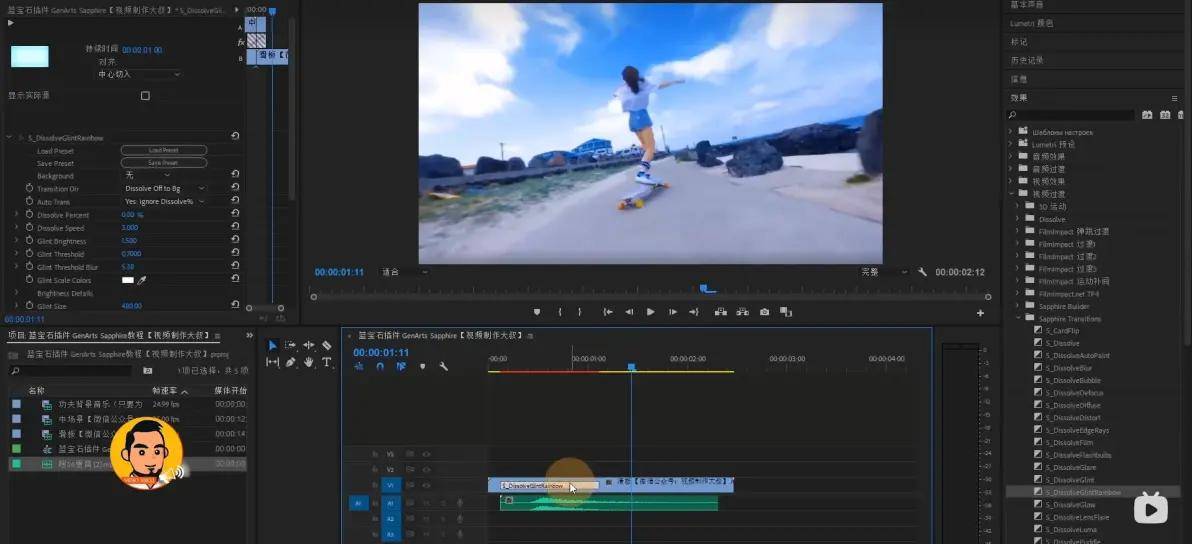
Task: Toggle timeline Snap magnet icon
Action: coord(380,366)
